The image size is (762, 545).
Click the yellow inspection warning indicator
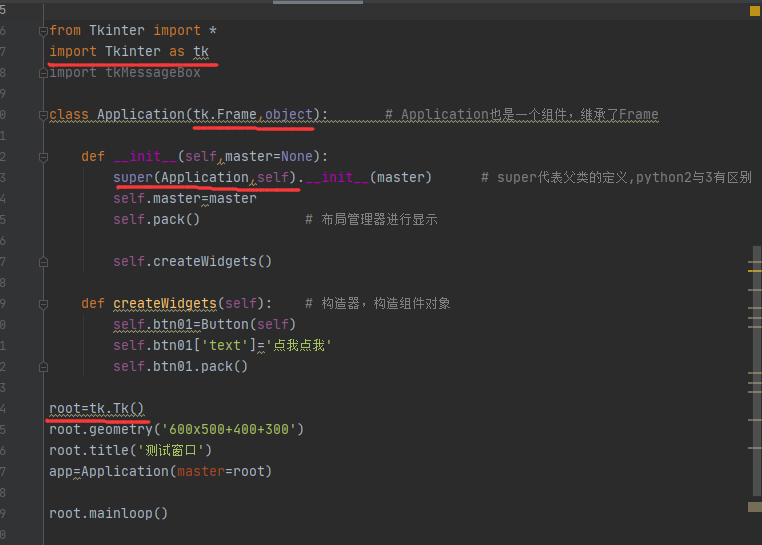pyautogui.click(x=755, y=11)
